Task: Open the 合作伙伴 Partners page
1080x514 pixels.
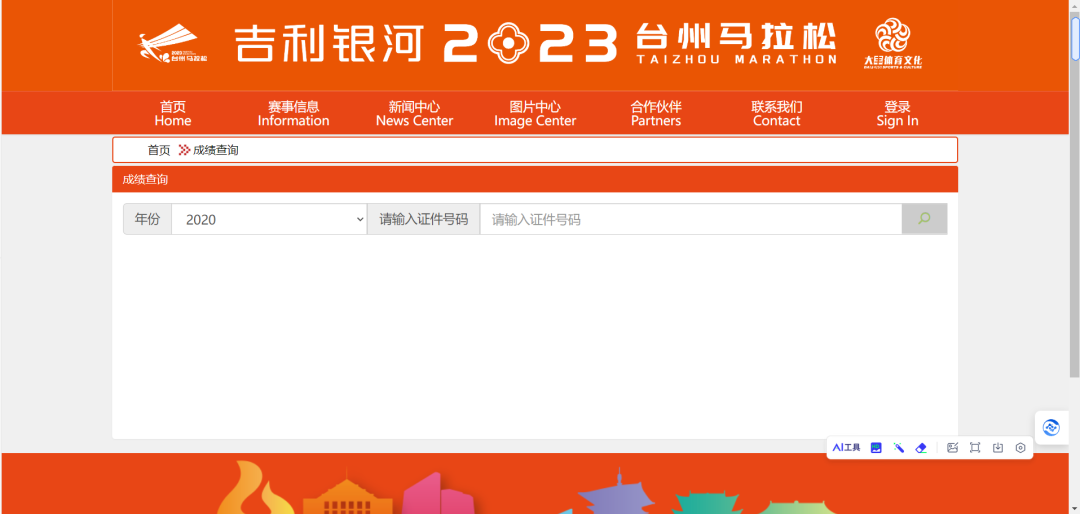Action: click(x=656, y=113)
